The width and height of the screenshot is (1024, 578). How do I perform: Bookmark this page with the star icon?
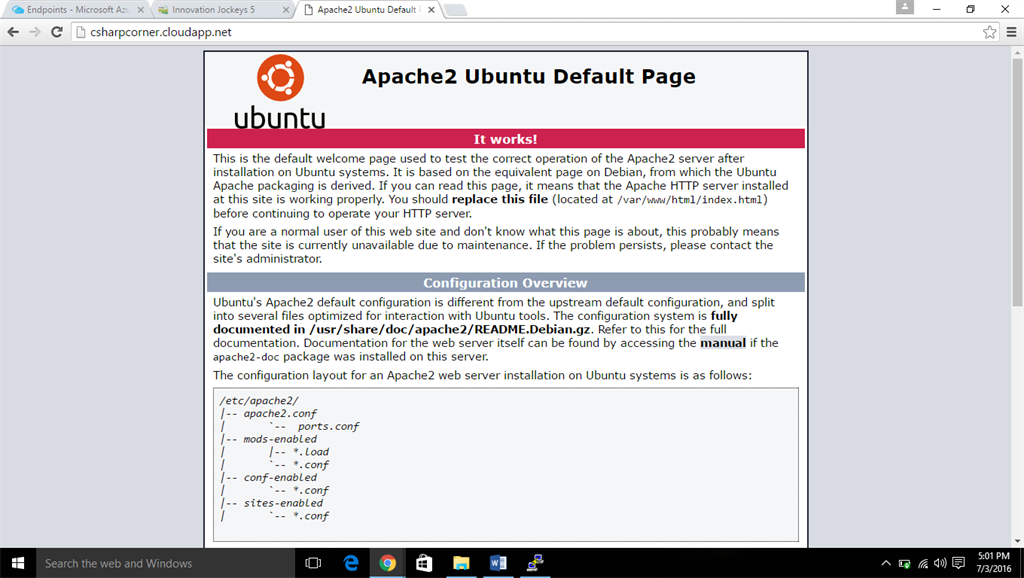[989, 32]
